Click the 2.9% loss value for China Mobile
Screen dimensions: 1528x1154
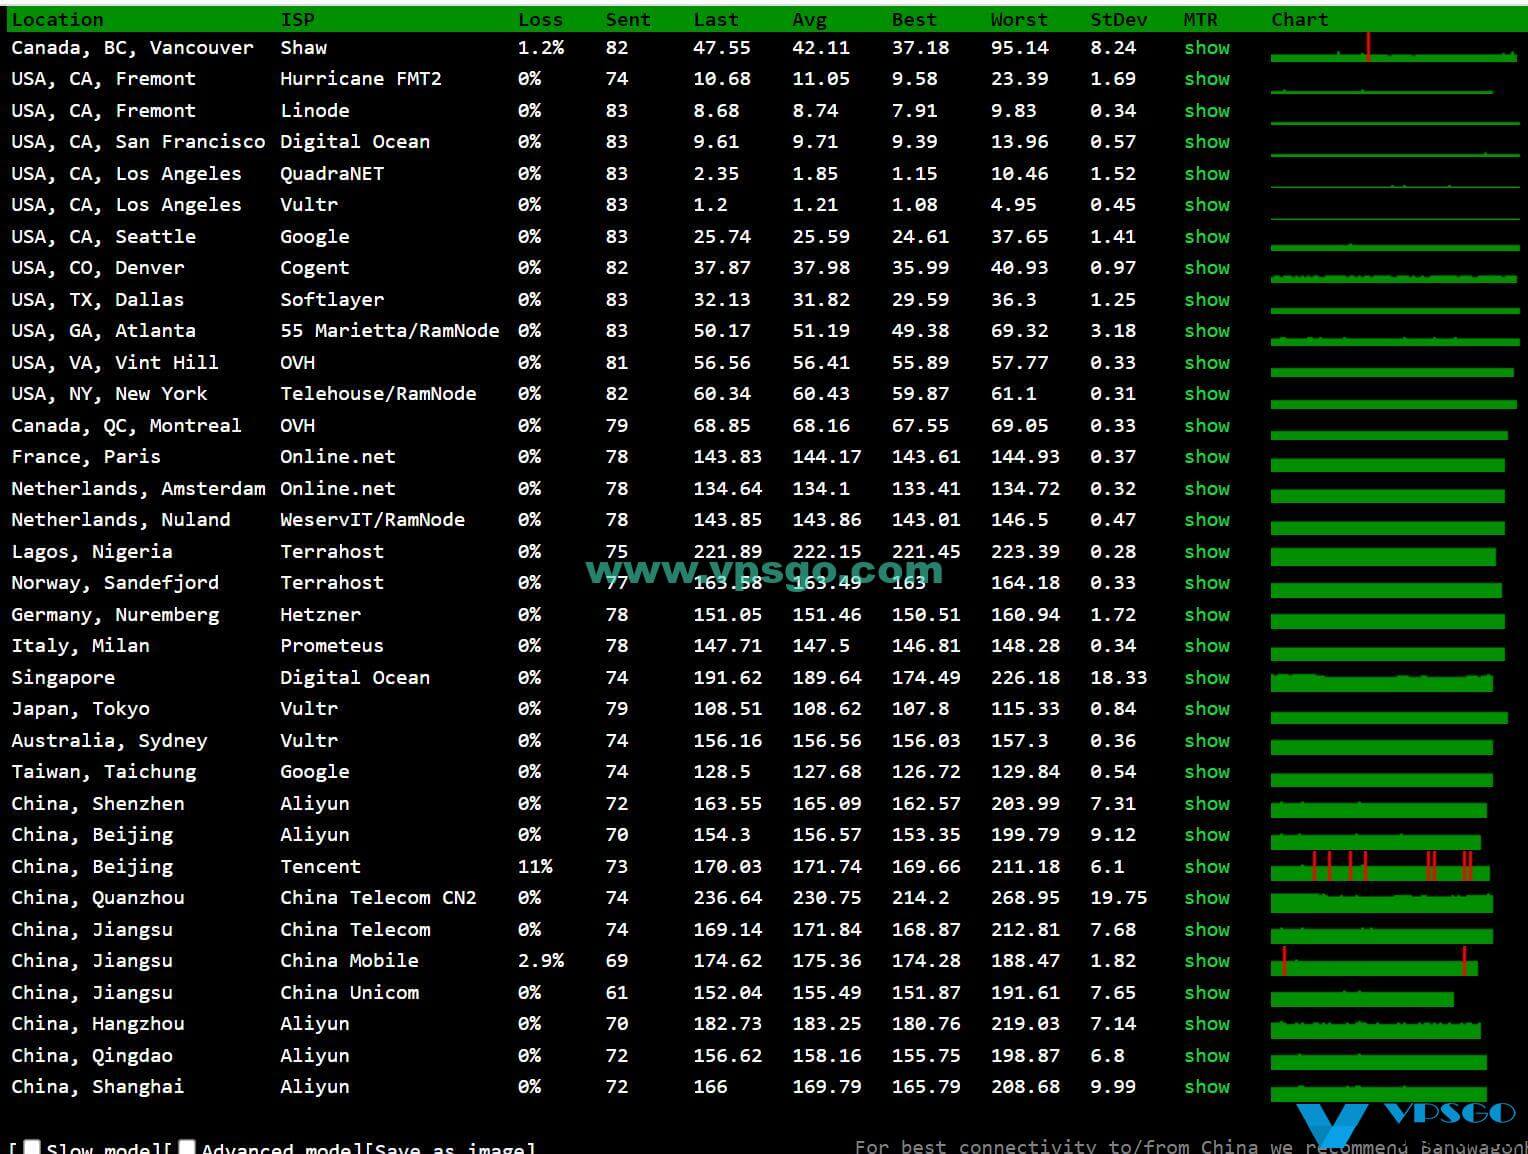(x=540, y=961)
